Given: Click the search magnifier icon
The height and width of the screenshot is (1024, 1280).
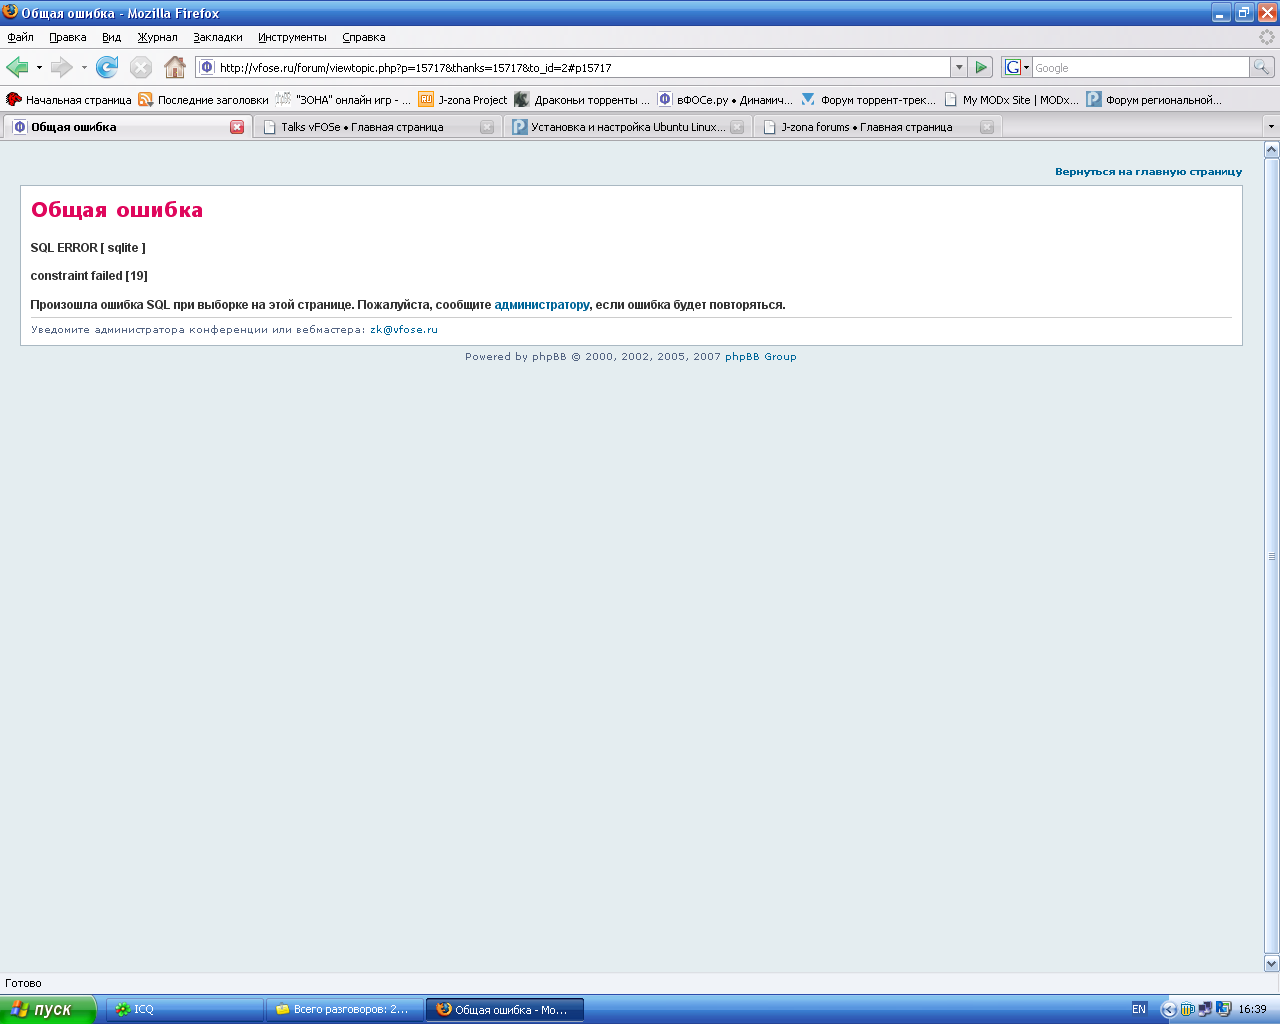Looking at the screenshot, I should [x=1262, y=67].
